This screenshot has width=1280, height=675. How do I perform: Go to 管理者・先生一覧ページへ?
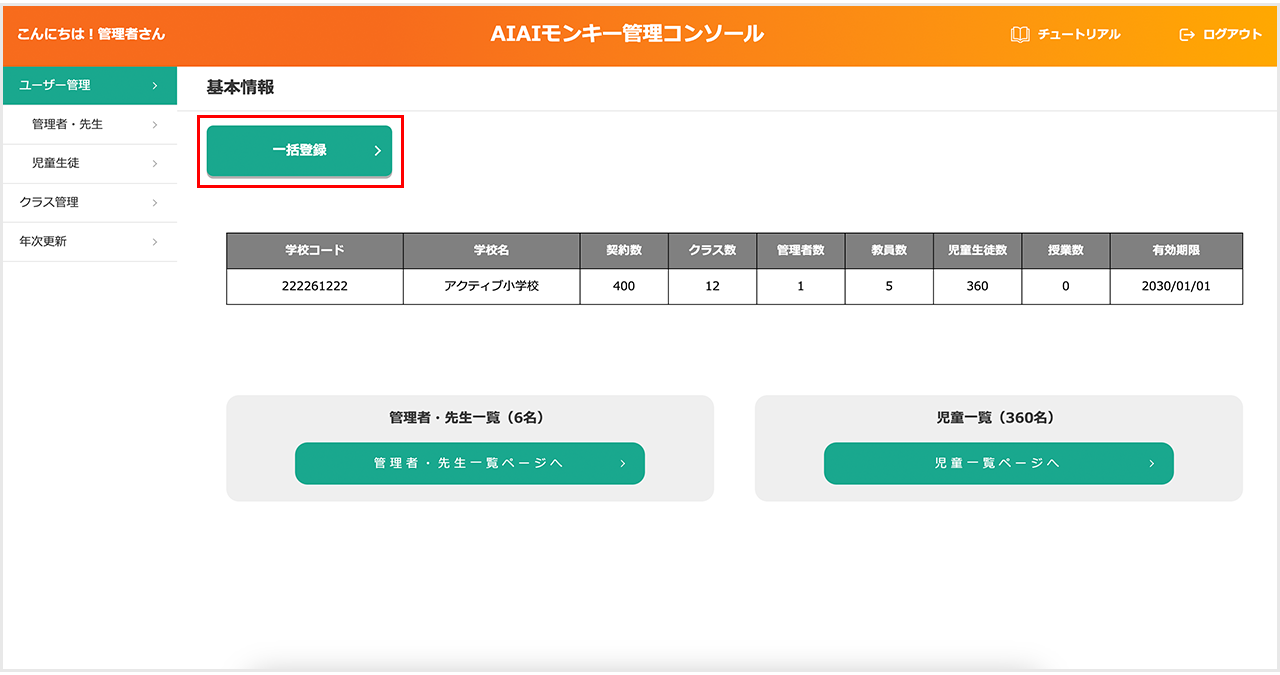[468, 464]
